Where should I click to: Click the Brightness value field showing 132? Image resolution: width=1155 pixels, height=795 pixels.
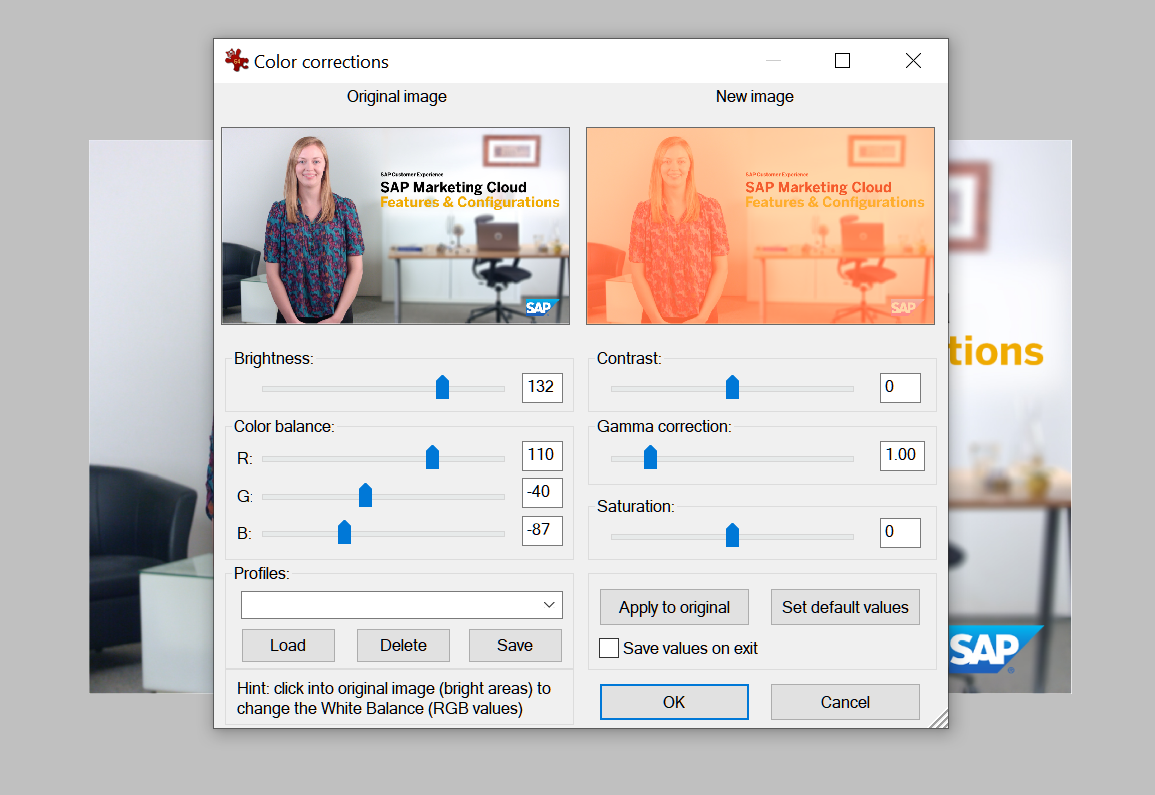[x=542, y=388]
